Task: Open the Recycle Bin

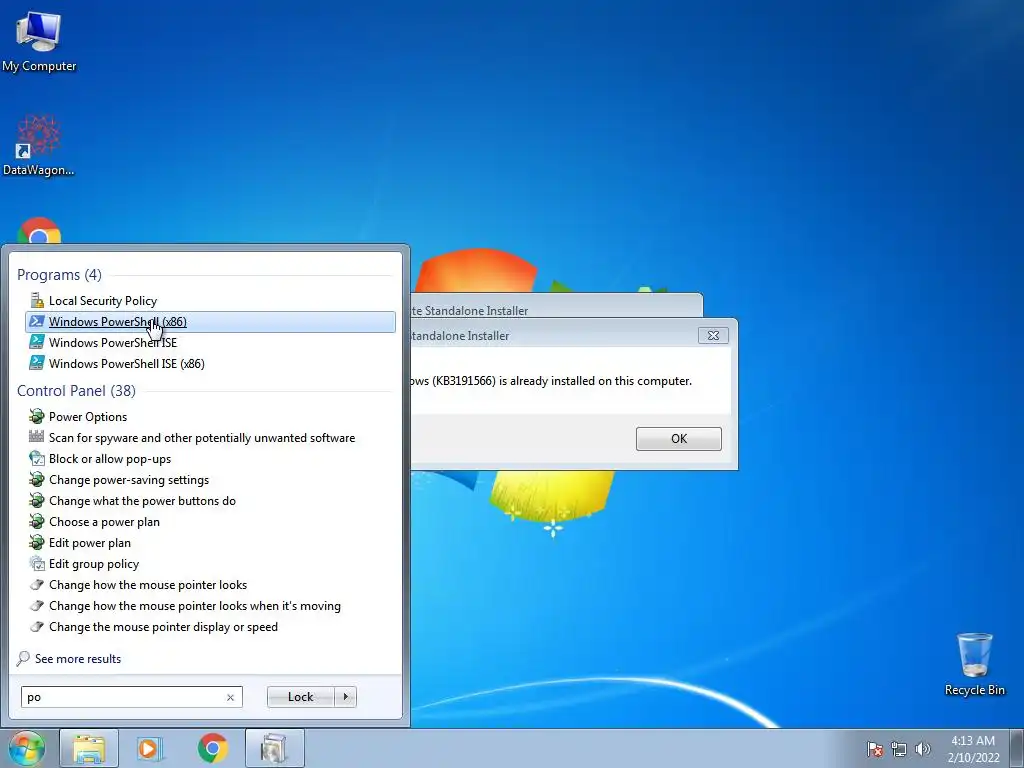Action: point(974,664)
